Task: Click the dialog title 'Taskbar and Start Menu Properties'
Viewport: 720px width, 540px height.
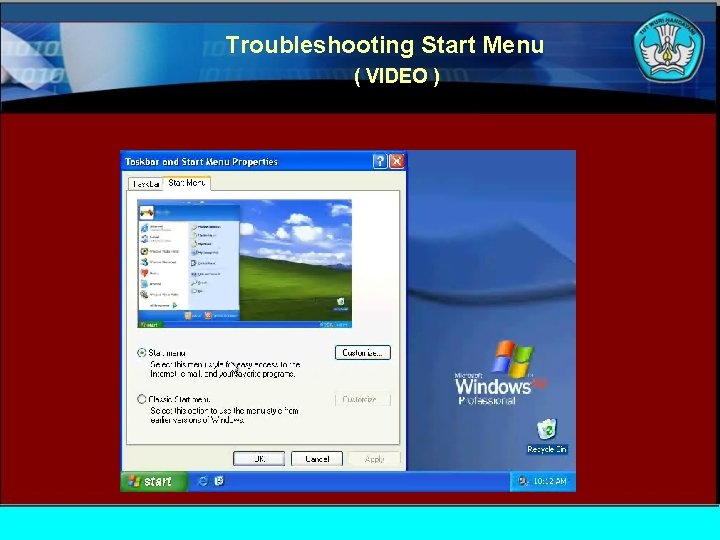Action: [201, 162]
